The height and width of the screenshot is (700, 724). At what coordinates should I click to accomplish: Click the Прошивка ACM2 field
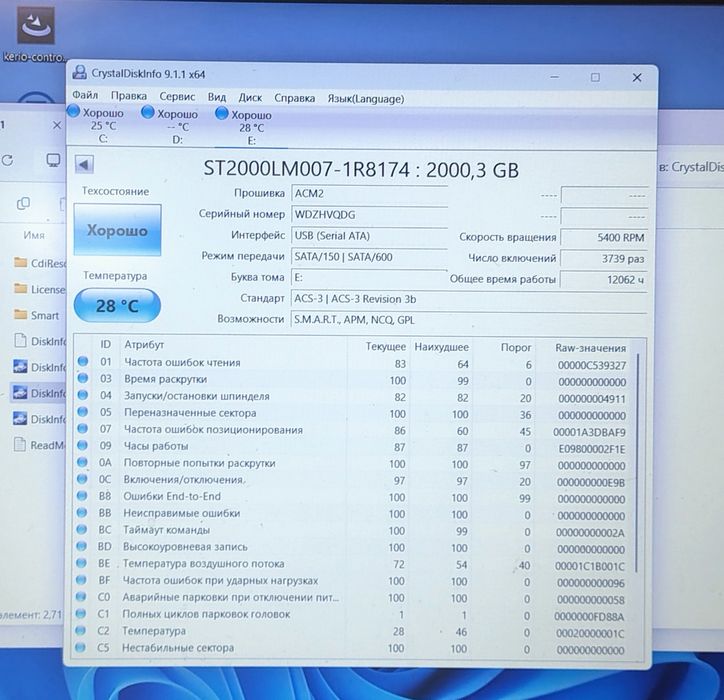coord(369,193)
